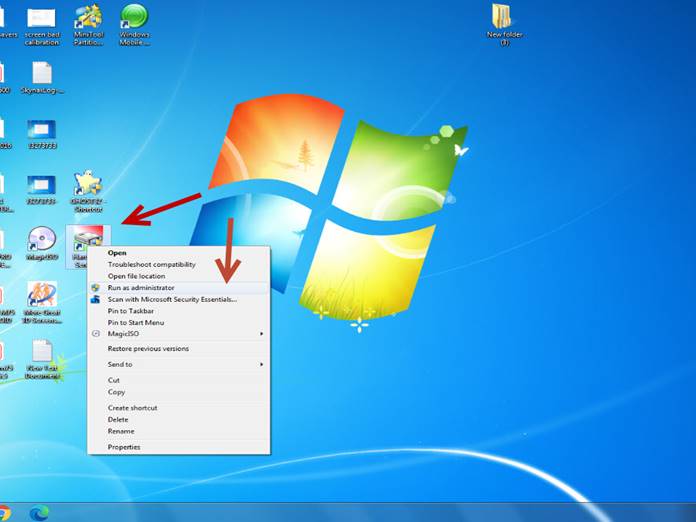Select the Skymax log file icon
696x522 pixels.
41,75
